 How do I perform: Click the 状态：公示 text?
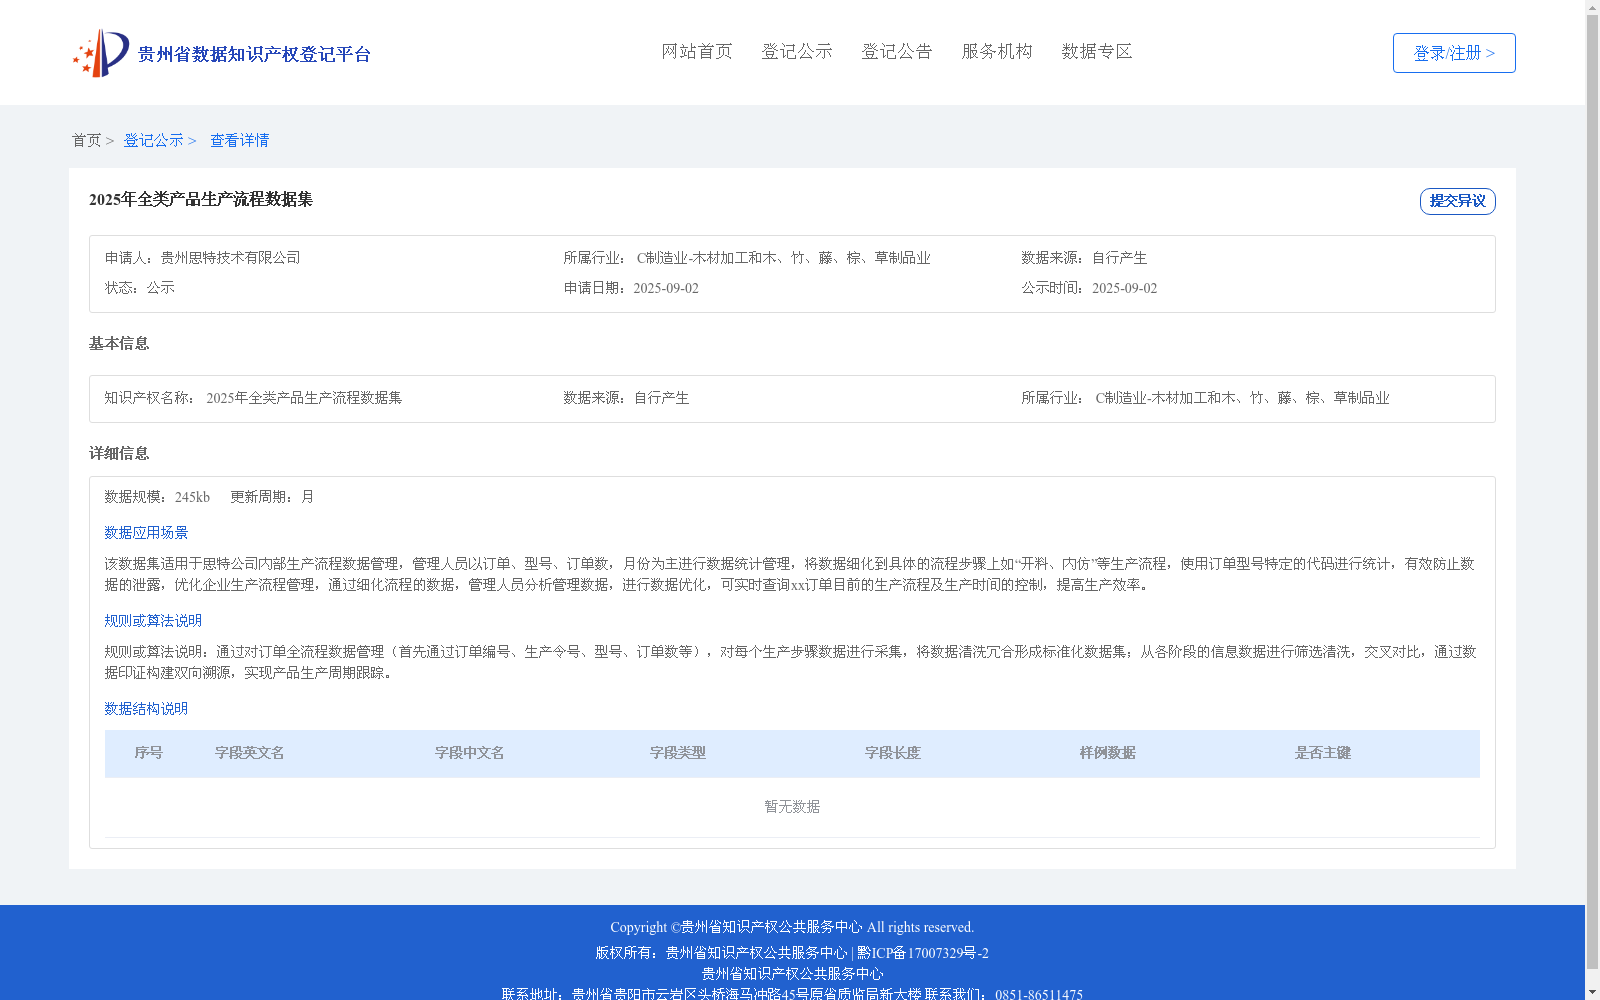pos(140,288)
